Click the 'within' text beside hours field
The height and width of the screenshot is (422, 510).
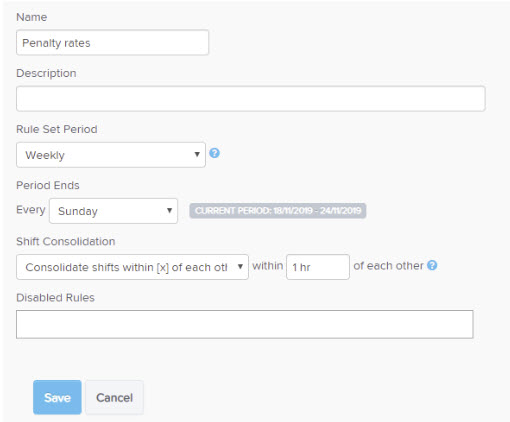[268, 266]
